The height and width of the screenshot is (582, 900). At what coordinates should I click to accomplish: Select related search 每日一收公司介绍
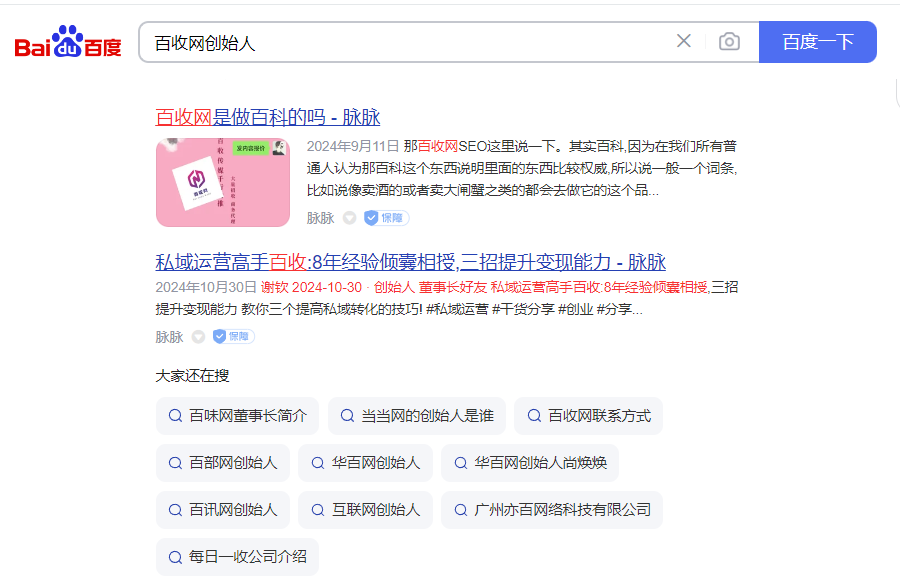[x=237, y=557]
